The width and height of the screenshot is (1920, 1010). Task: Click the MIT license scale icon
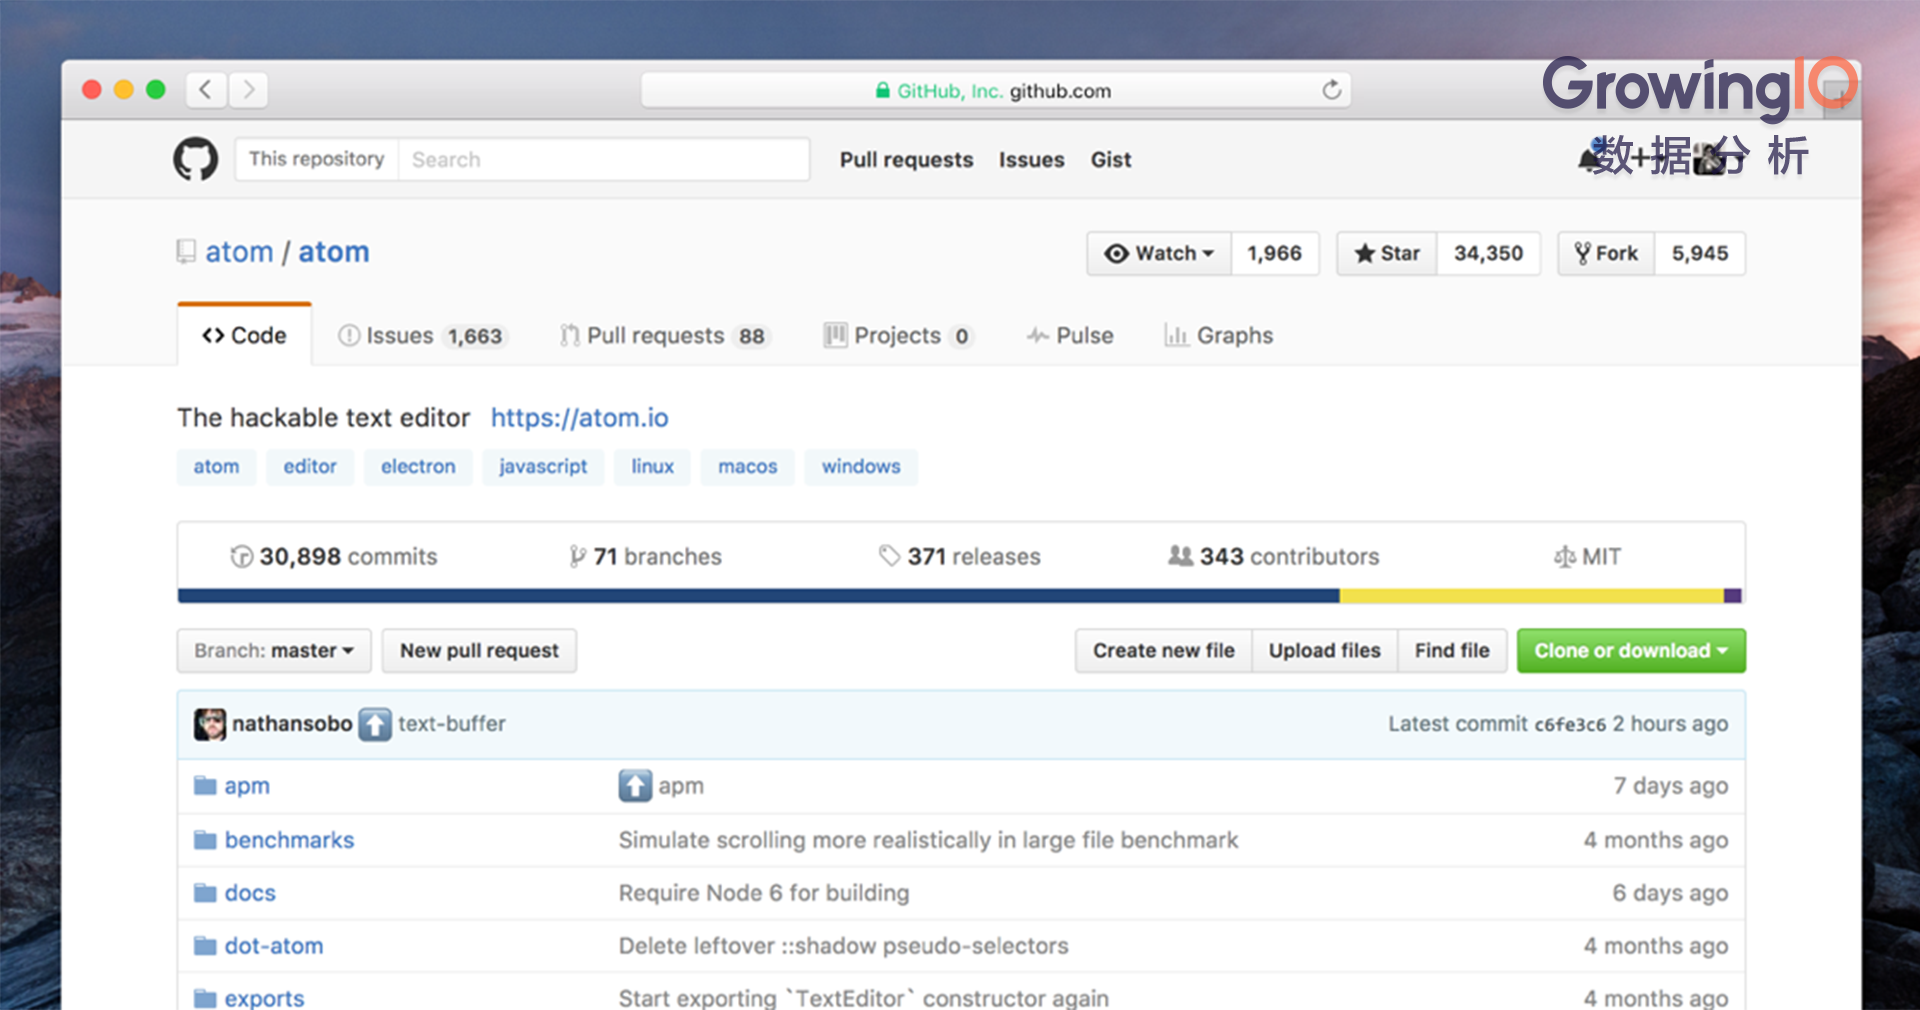click(x=1564, y=557)
